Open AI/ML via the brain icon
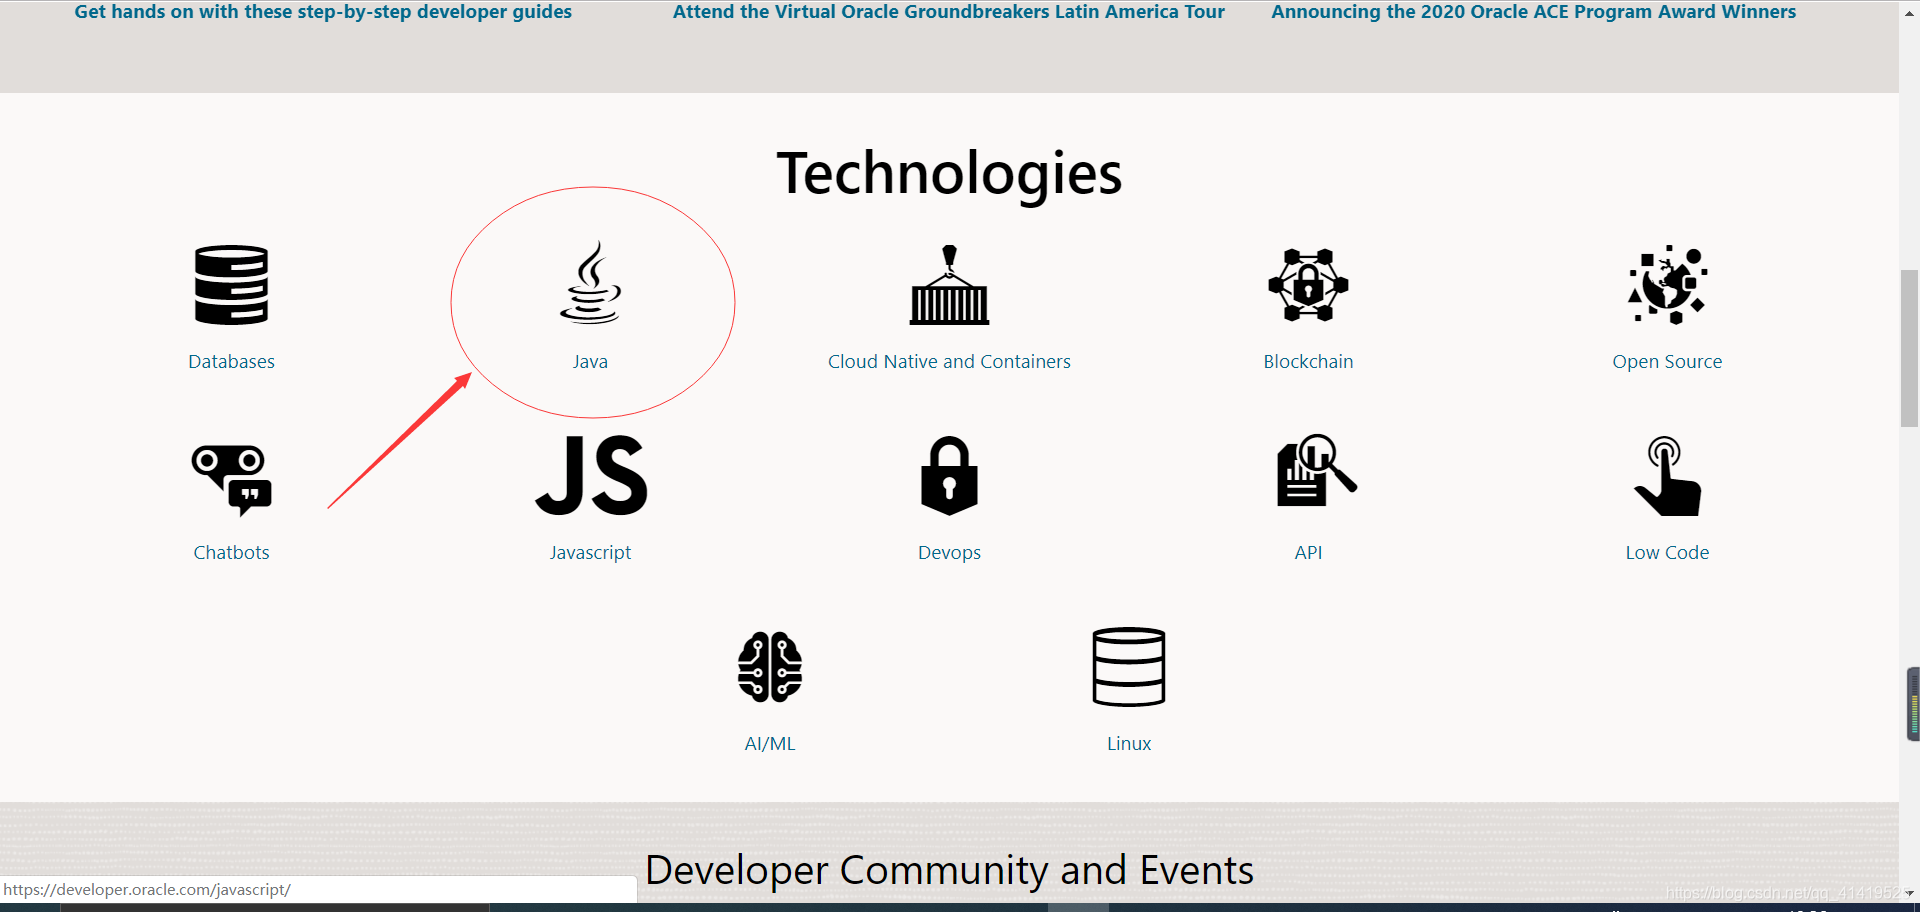The width and height of the screenshot is (1920, 912). [x=768, y=667]
